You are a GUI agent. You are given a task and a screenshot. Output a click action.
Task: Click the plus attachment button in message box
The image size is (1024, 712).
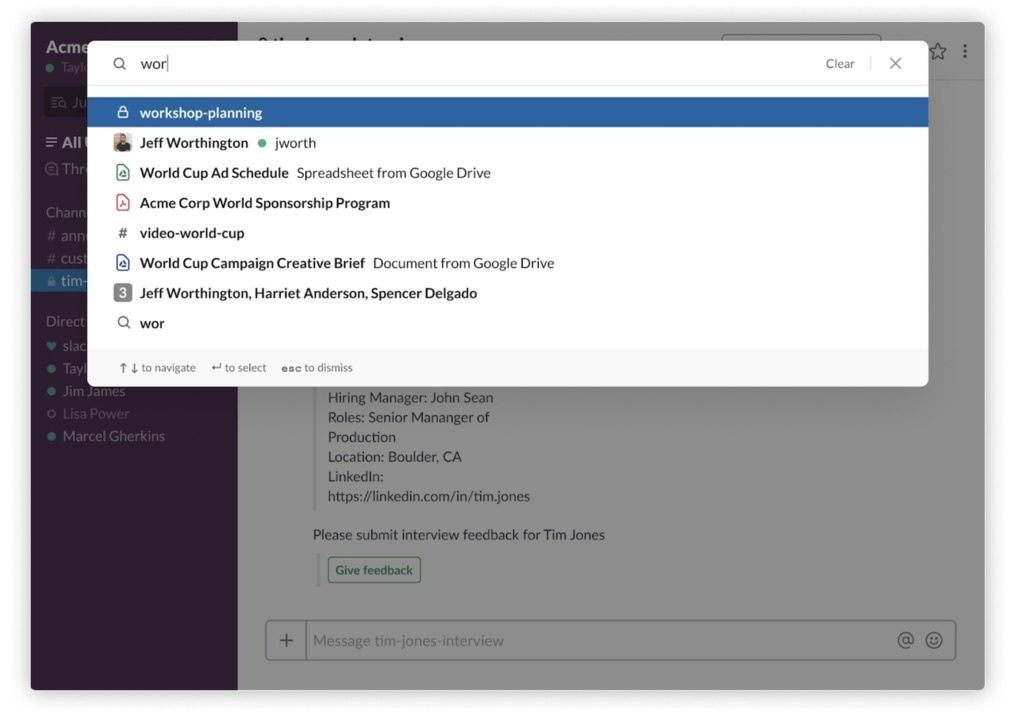(x=287, y=640)
